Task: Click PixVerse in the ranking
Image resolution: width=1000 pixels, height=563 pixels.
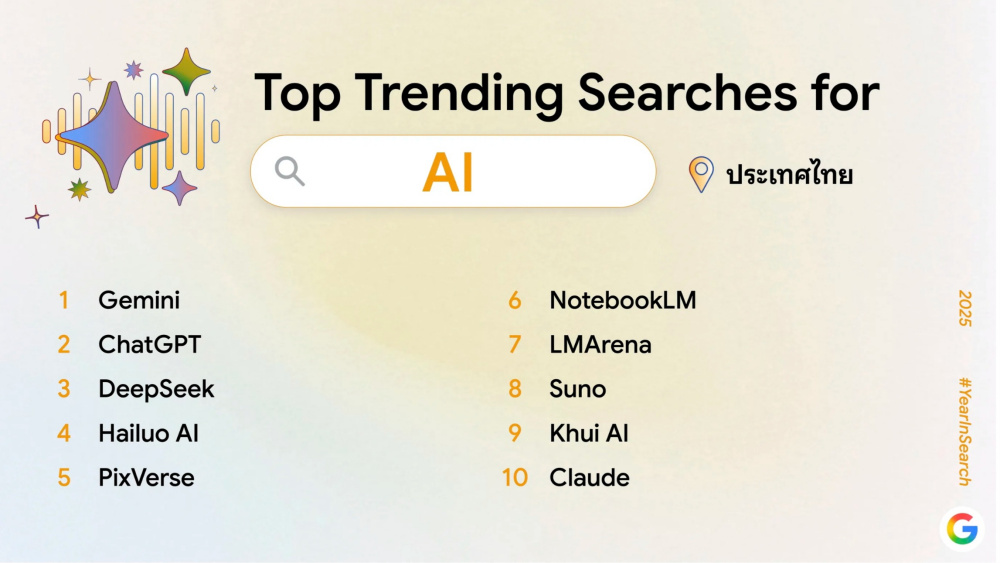Action: coord(146,478)
